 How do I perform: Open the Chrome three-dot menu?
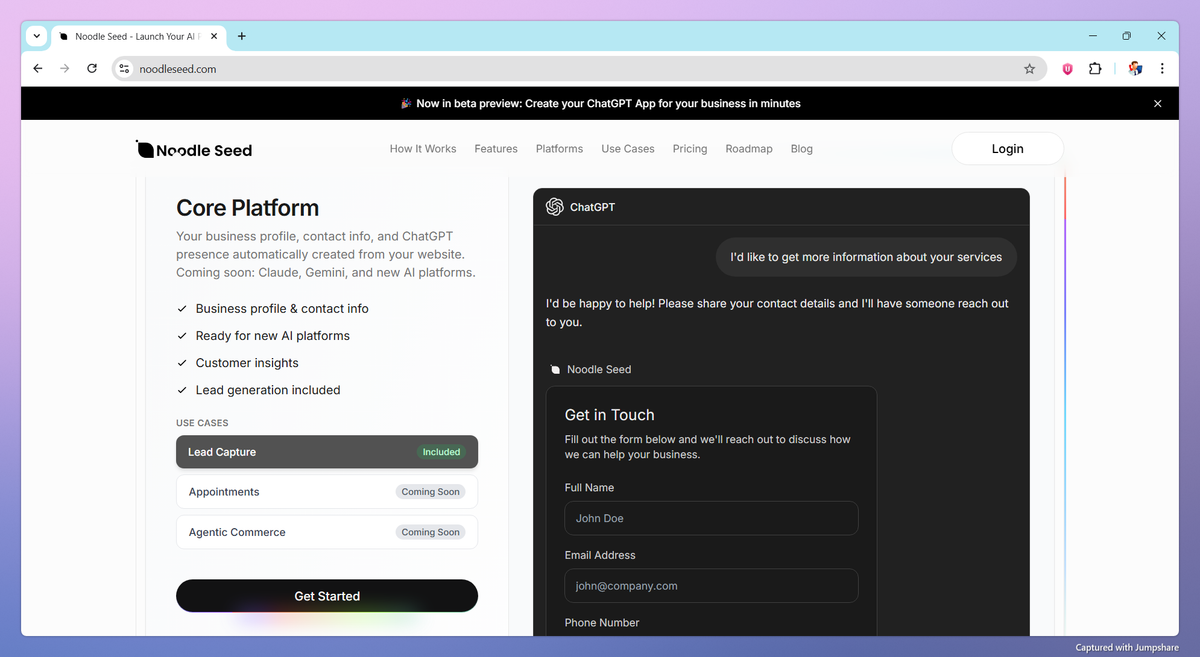click(x=1162, y=69)
